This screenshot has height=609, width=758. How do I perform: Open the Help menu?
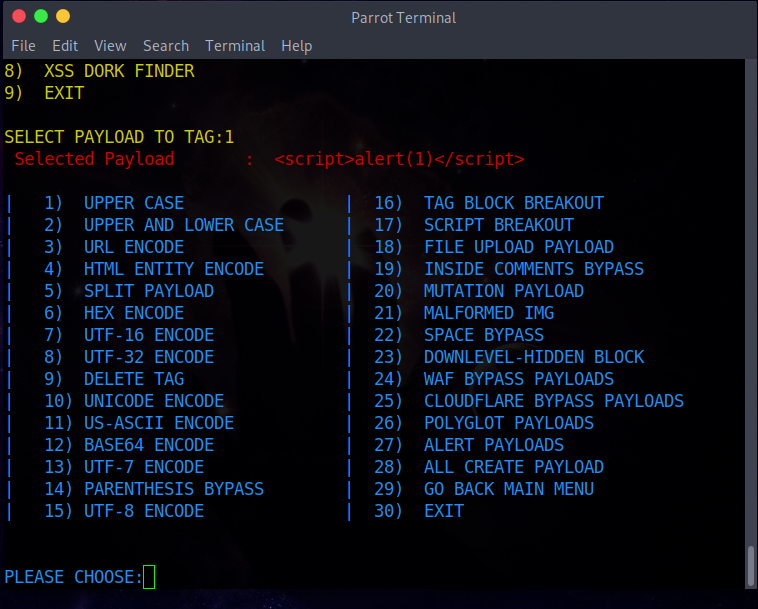pos(297,46)
